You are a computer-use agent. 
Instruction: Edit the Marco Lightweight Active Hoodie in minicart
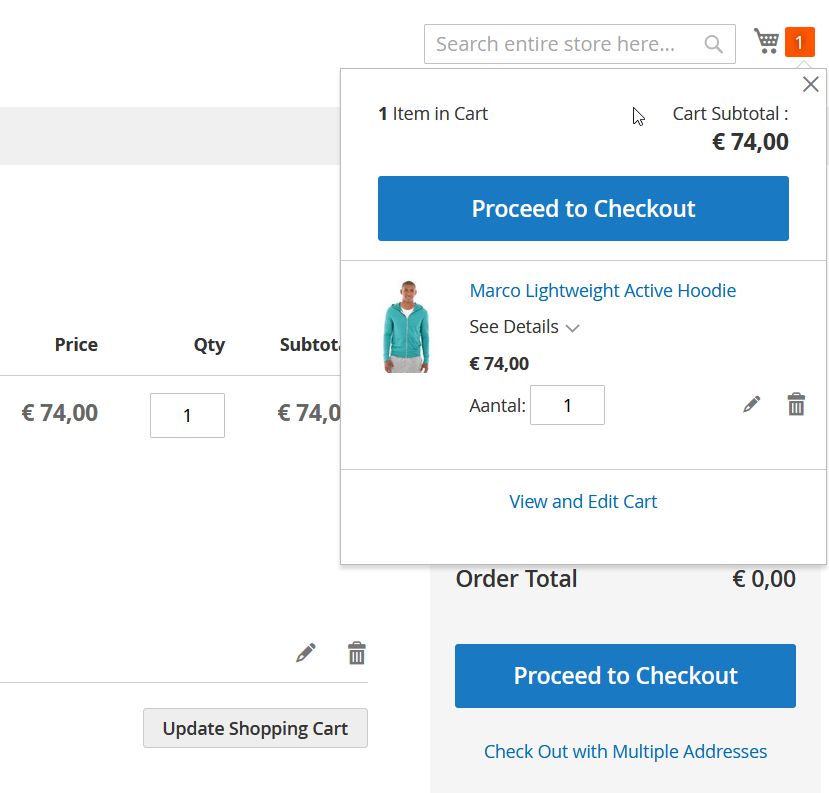pyautogui.click(x=751, y=404)
